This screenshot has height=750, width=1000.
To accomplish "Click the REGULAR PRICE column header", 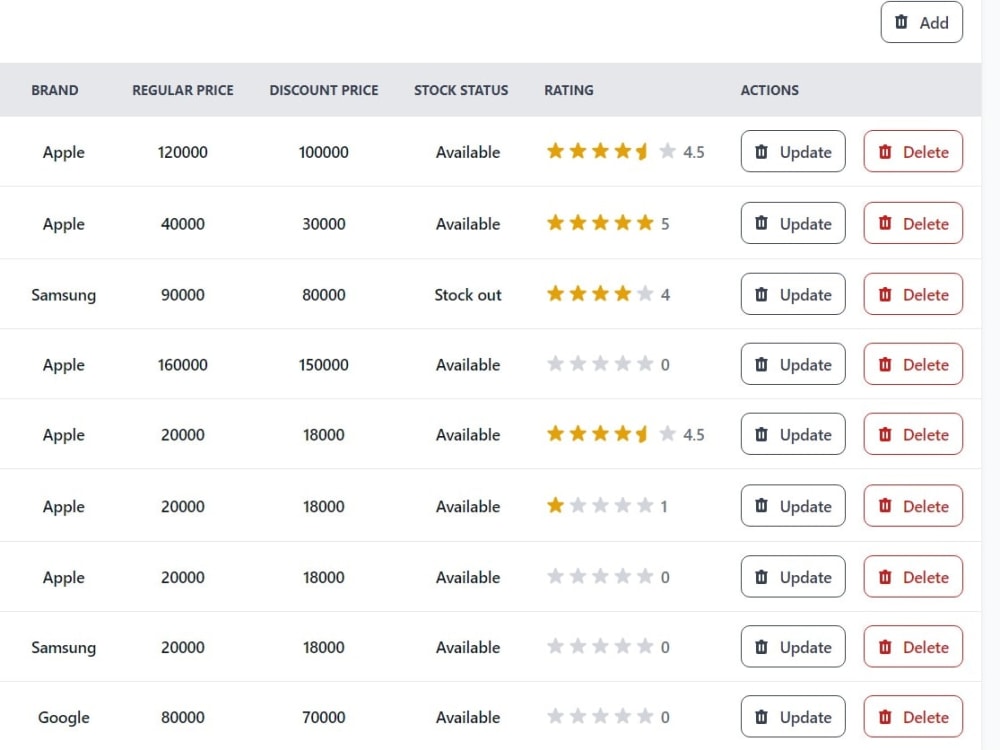I will pos(183,90).
